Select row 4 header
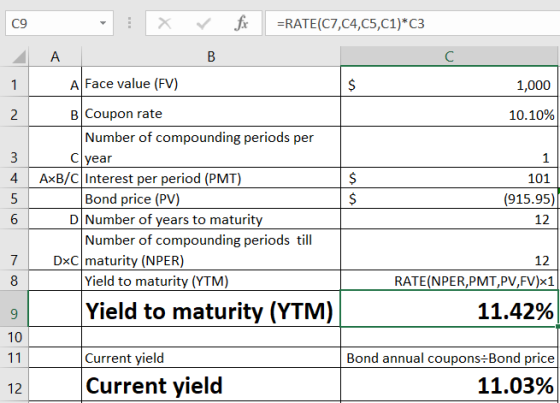Viewport: 560px width, 403px height. tap(14, 178)
